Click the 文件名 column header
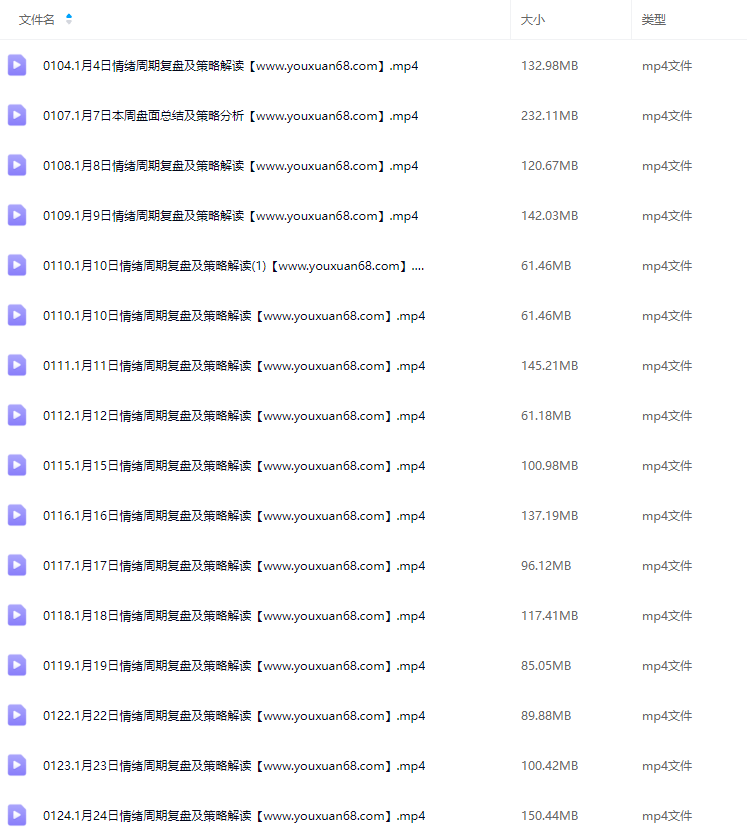747x832 pixels. (37, 20)
